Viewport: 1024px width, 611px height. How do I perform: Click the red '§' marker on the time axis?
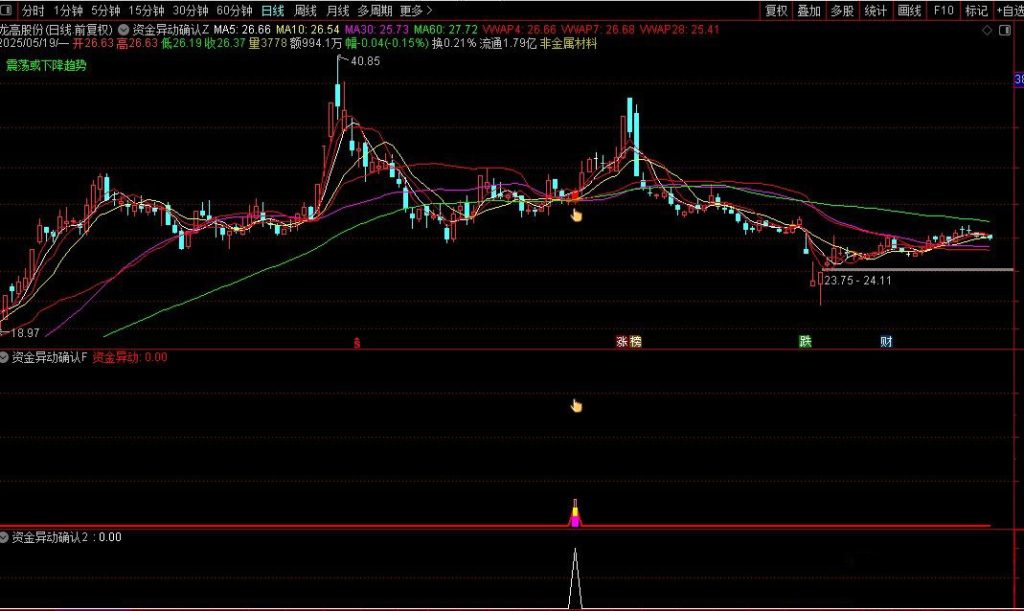point(357,343)
